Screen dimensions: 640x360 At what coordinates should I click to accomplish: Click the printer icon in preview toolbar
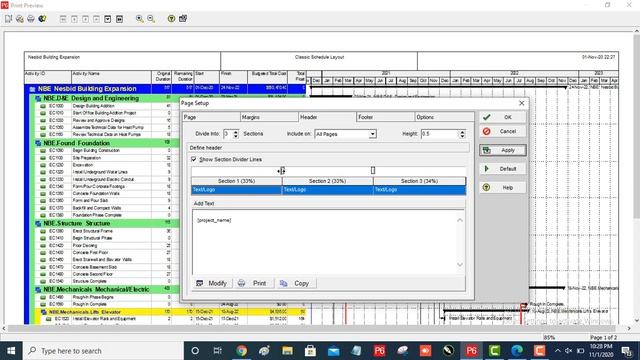(31, 19)
